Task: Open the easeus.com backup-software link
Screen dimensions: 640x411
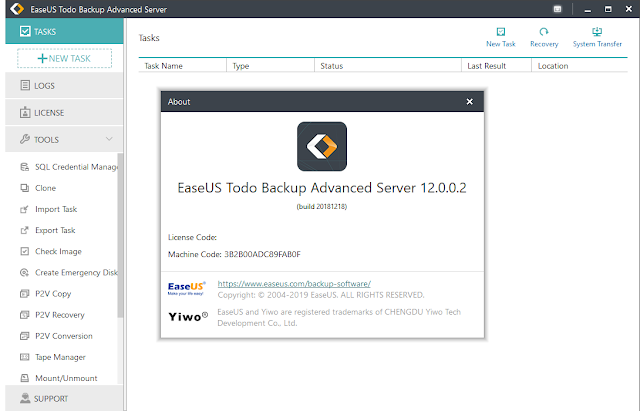Action: 294,284
